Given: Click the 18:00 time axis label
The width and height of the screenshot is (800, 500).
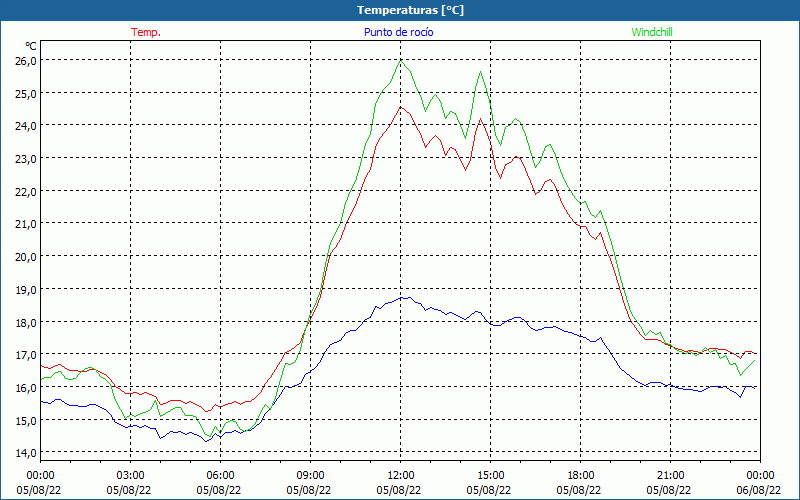Looking at the screenshot, I should pos(581,475).
